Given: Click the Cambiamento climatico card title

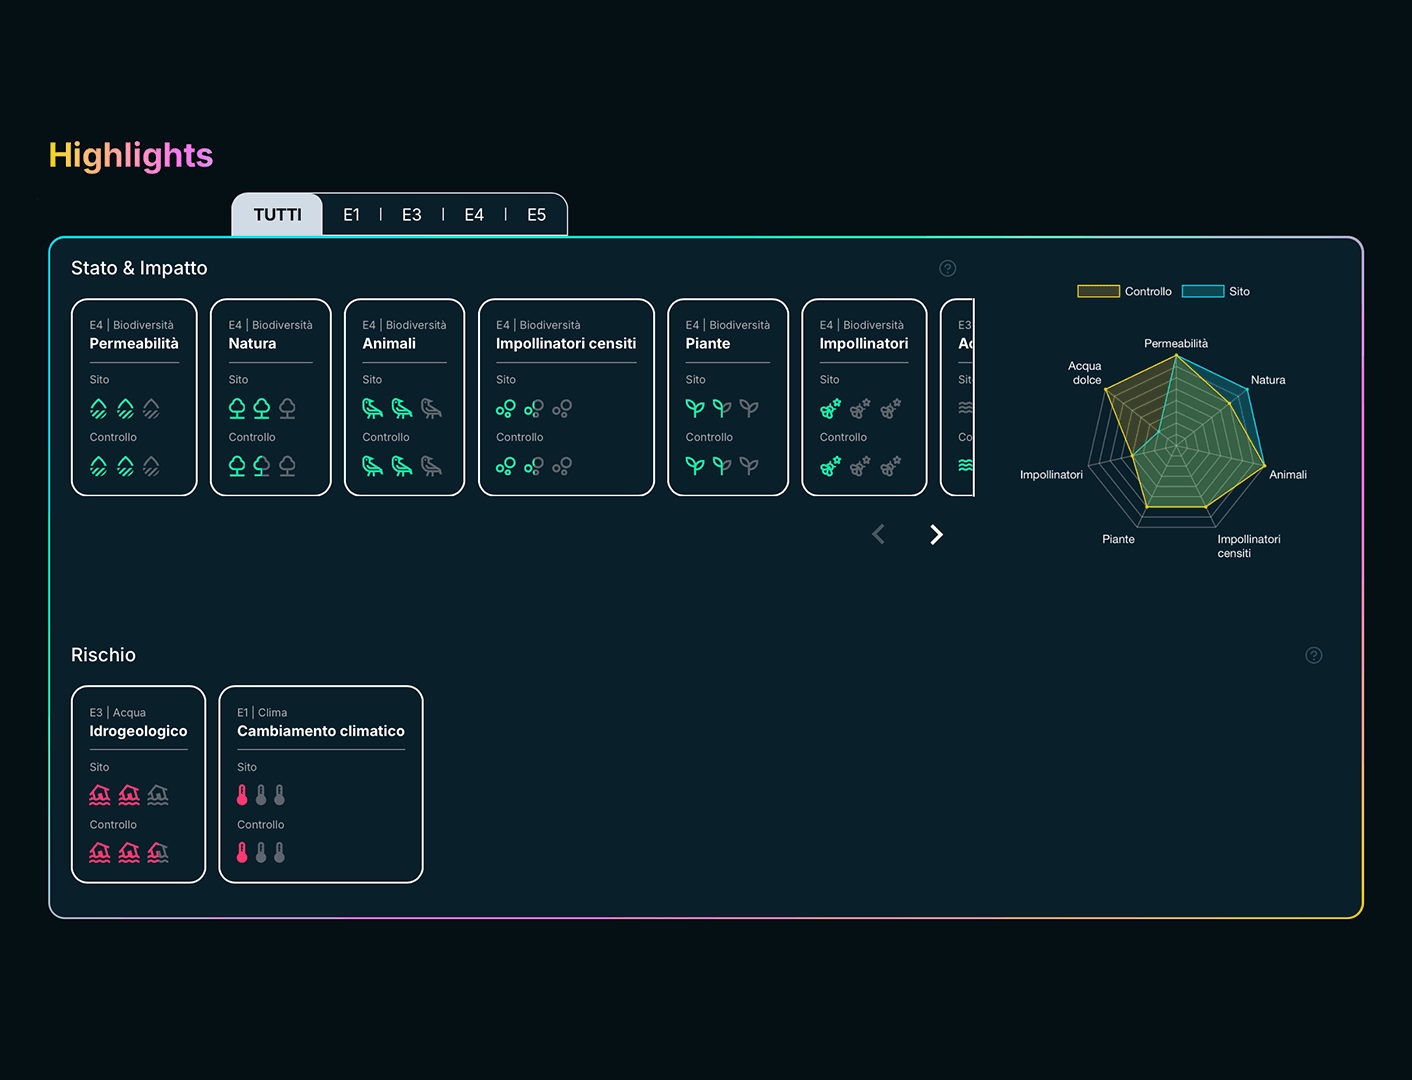Looking at the screenshot, I should click(321, 731).
